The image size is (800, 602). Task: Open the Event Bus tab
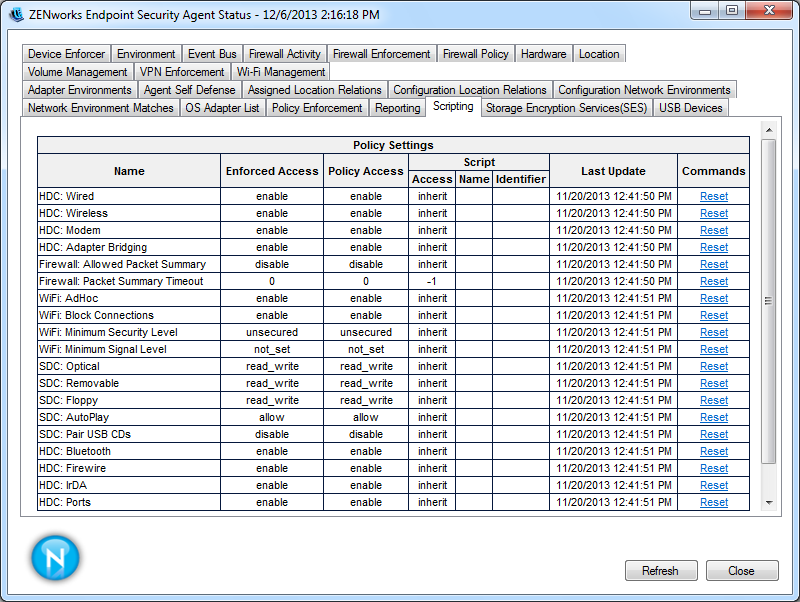click(212, 54)
